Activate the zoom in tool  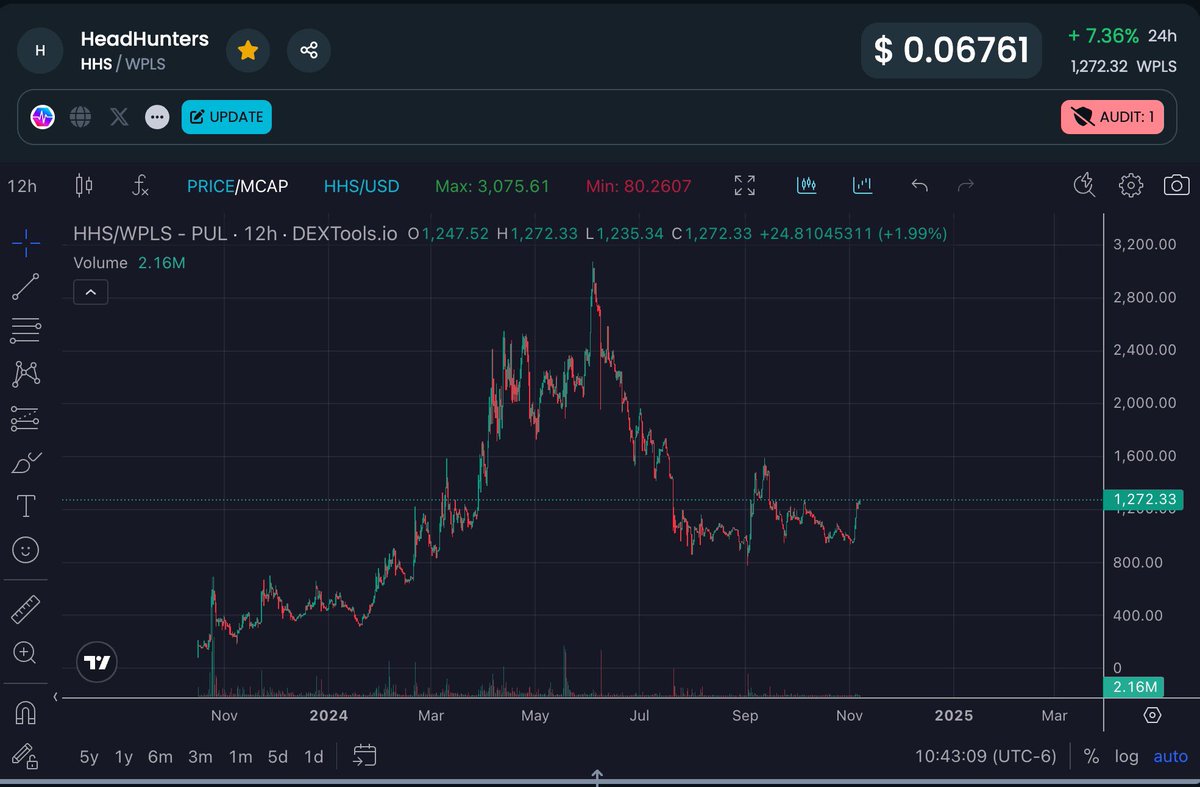click(26, 653)
